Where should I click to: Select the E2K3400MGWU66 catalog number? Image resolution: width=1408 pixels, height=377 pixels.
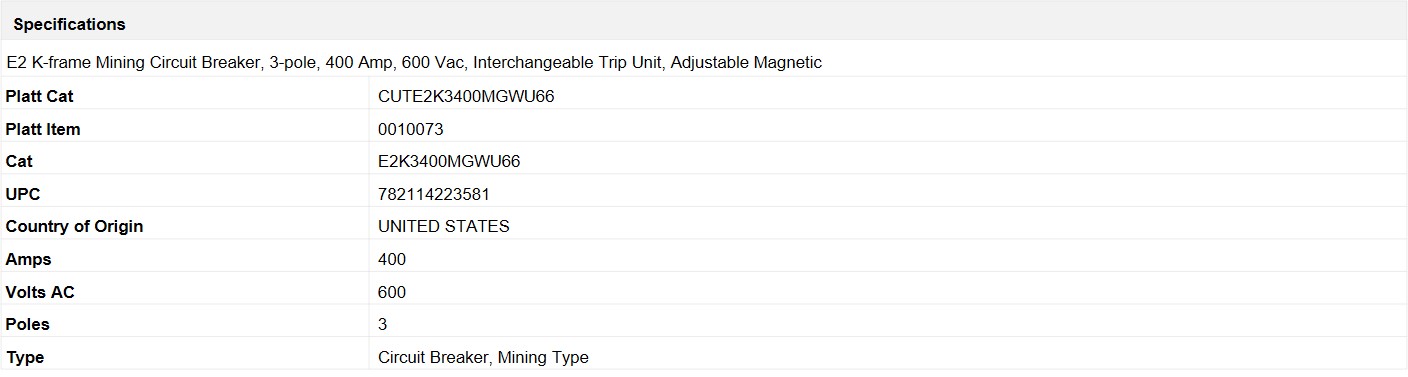449,161
